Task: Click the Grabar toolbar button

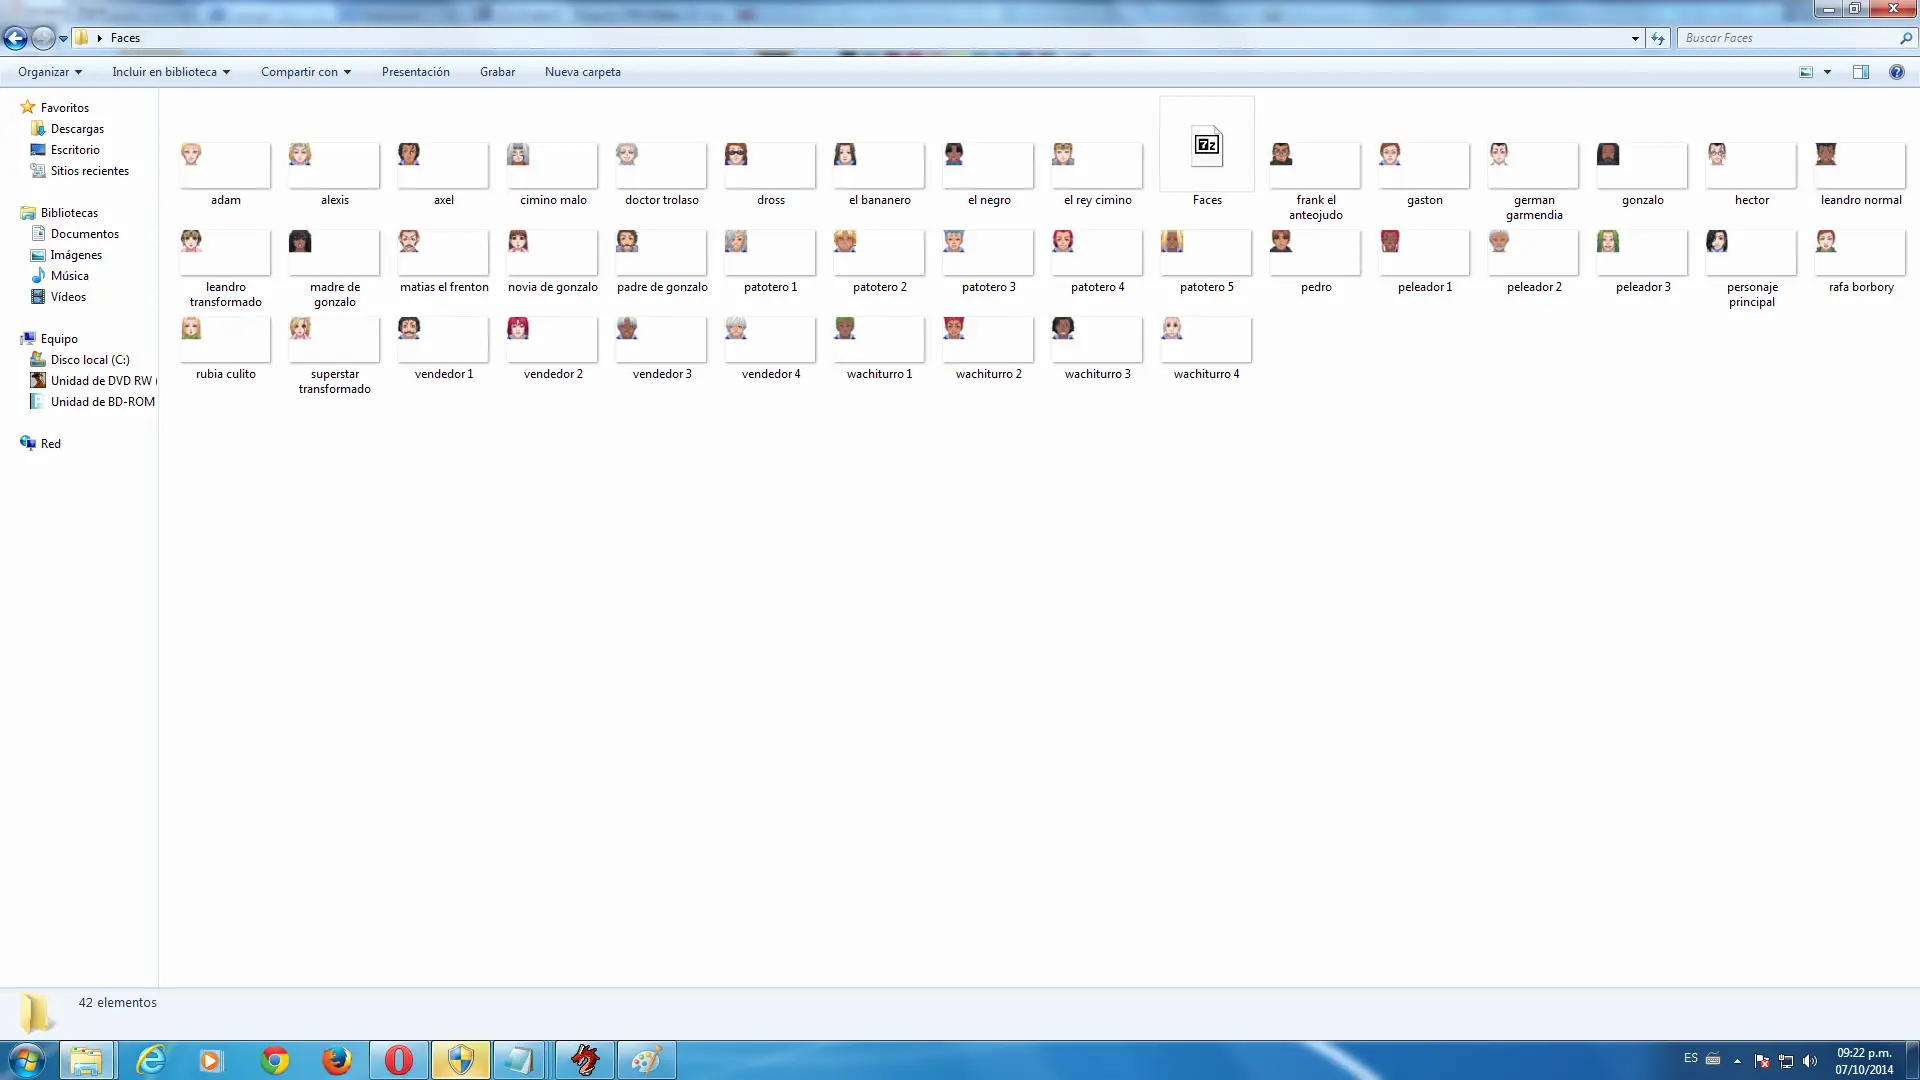Action: click(x=497, y=72)
